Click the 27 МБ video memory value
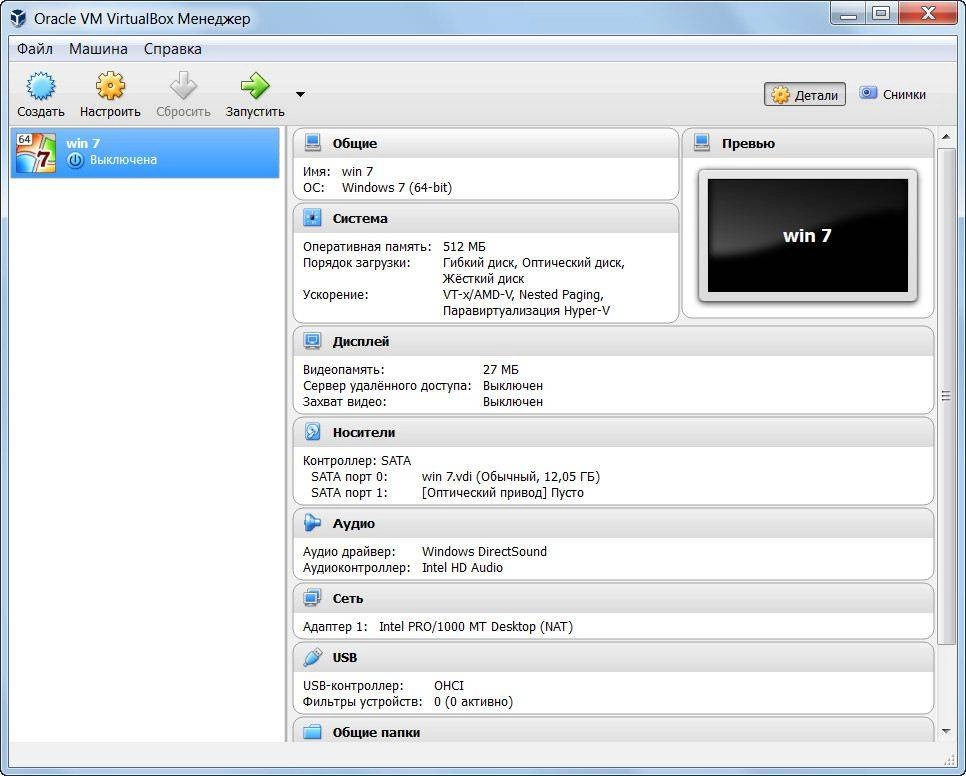 [500, 370]
